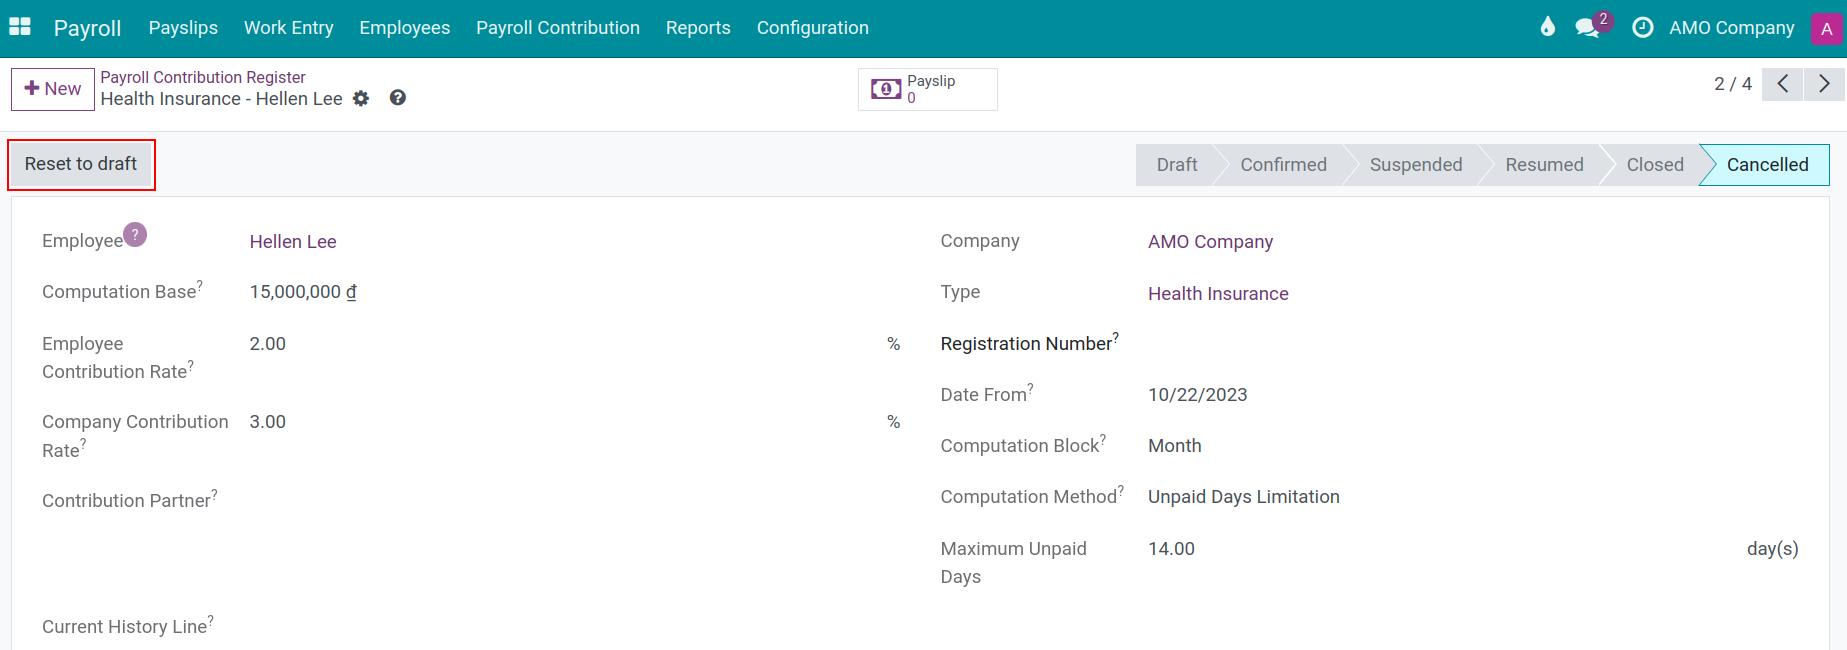The width and height of the screenshot is (1847, 650).
Task: Open the Payroll Contribution menu
Action: click(557, 28)
